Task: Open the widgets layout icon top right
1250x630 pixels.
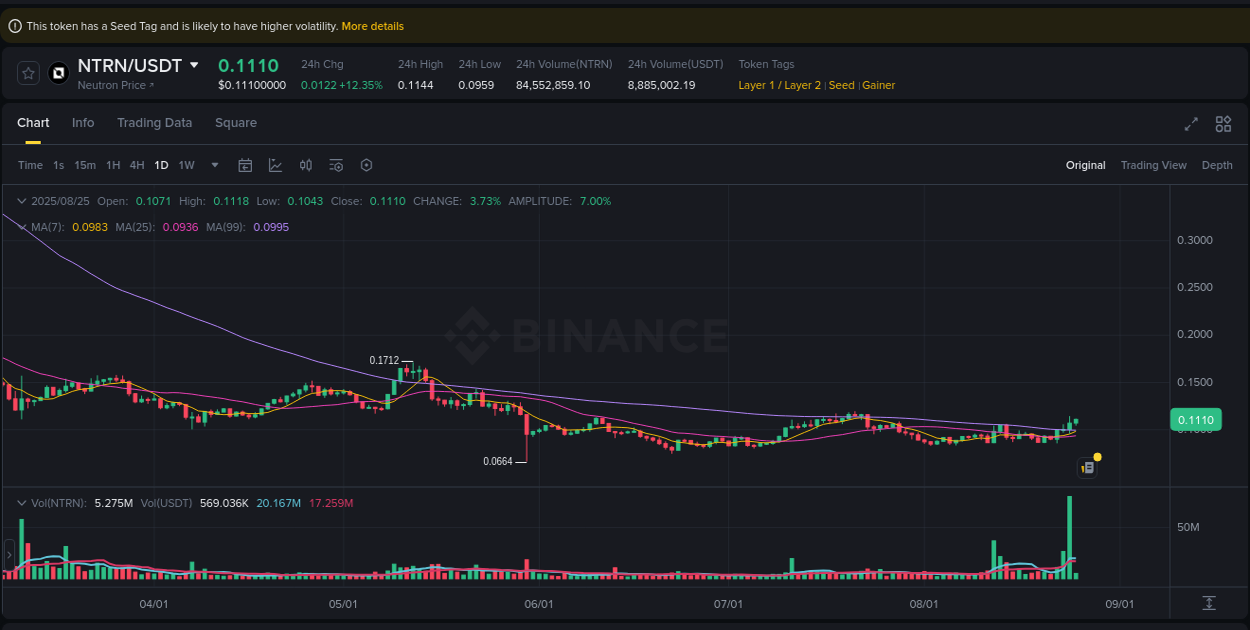Action: coord(1223,124)
